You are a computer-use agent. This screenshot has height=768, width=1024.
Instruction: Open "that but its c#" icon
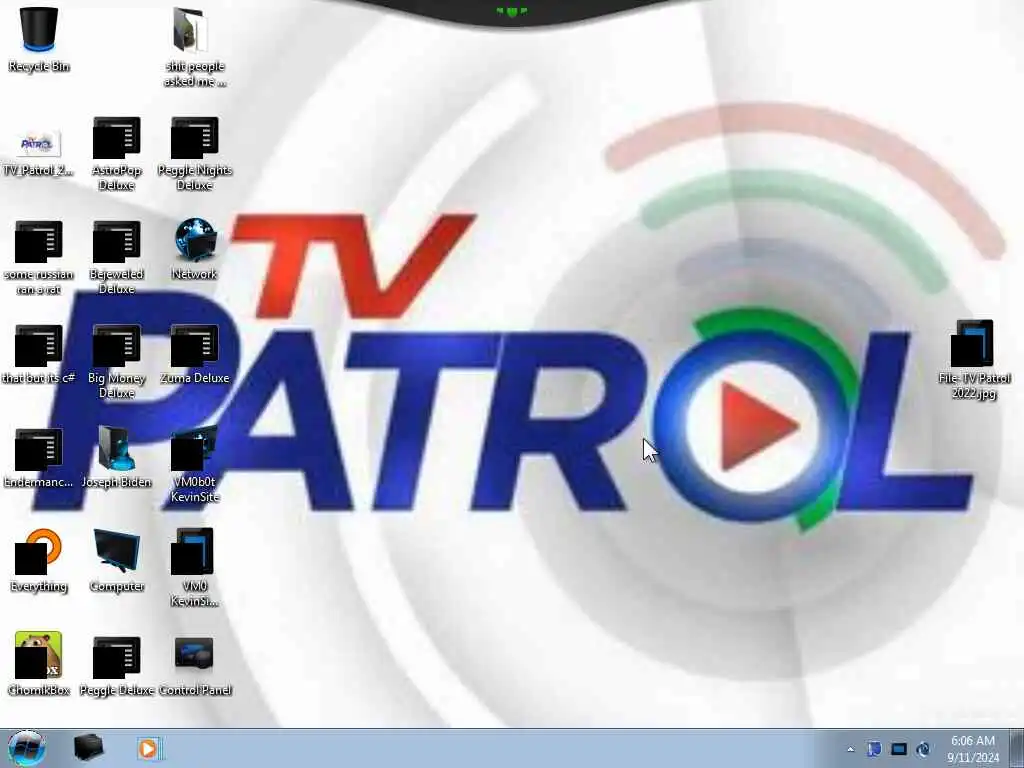pos(39,353)
